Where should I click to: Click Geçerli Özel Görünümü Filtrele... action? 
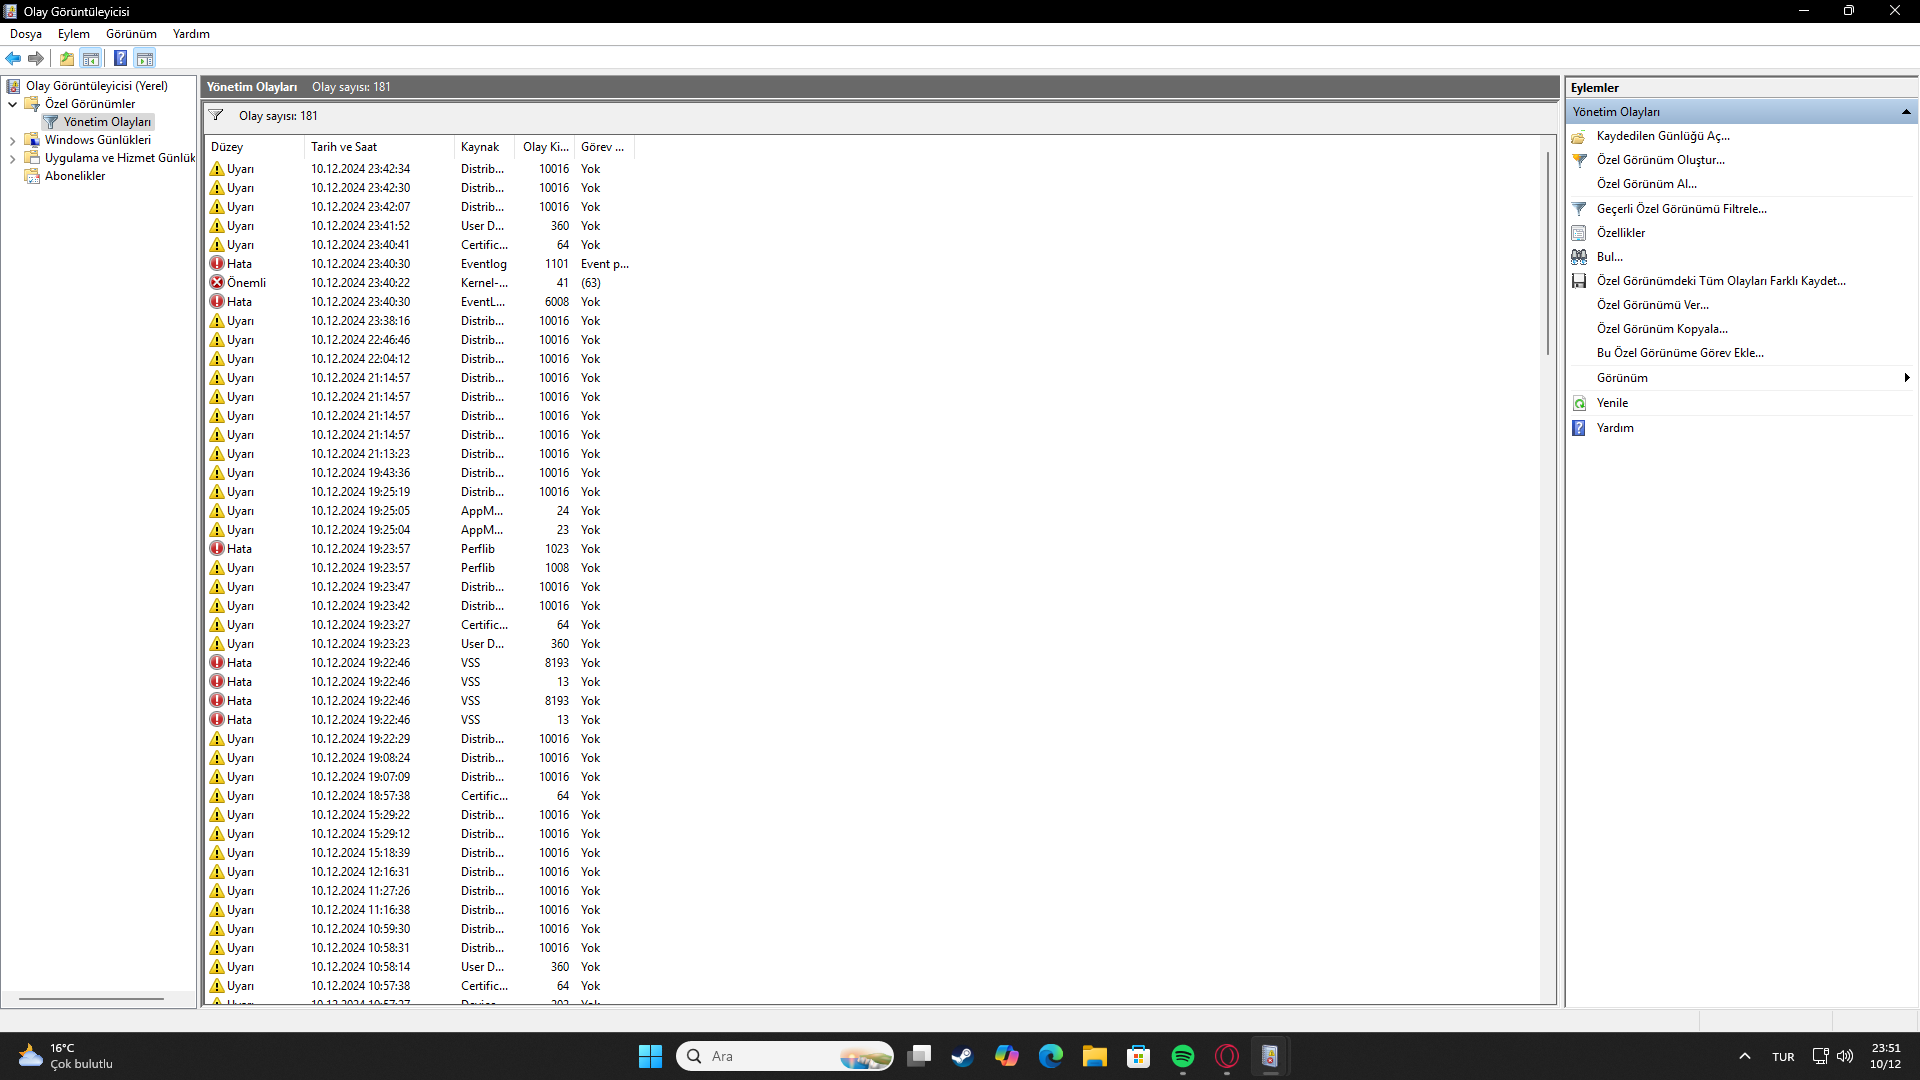pos(1681,209)
